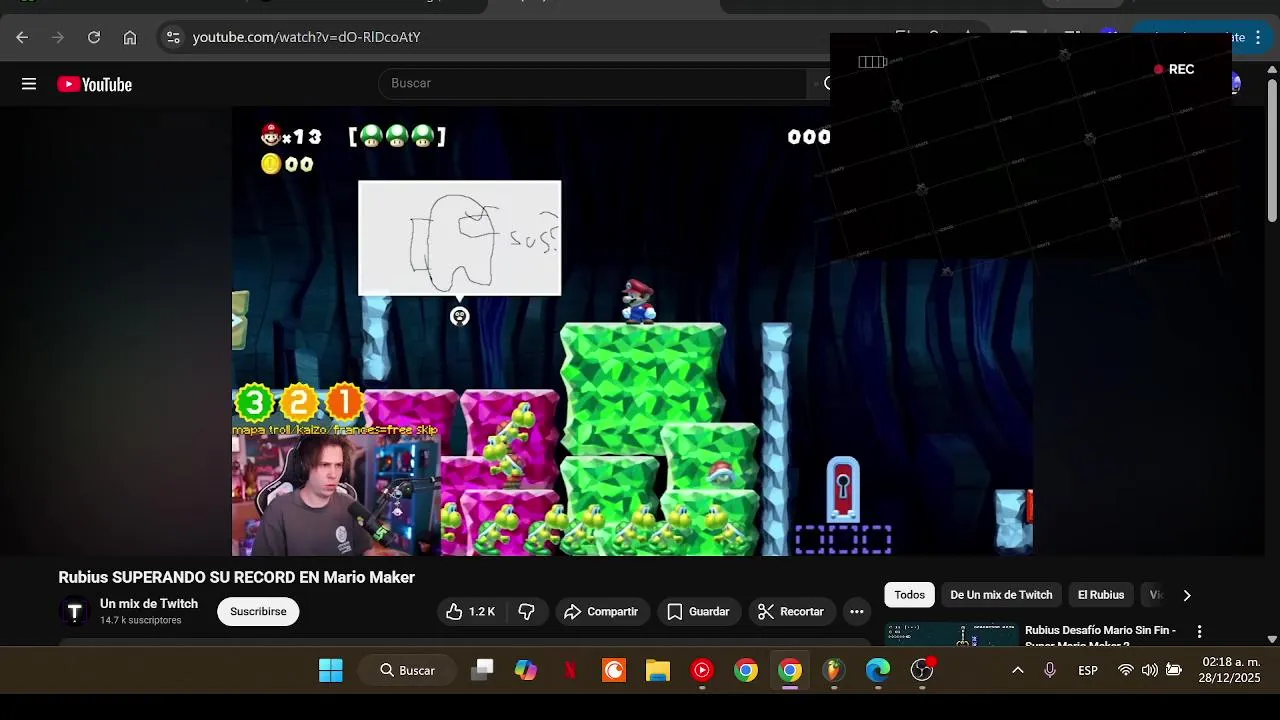Select the Todos filter chip
This screenshot has width=1280, height=720.
[910, 595]
